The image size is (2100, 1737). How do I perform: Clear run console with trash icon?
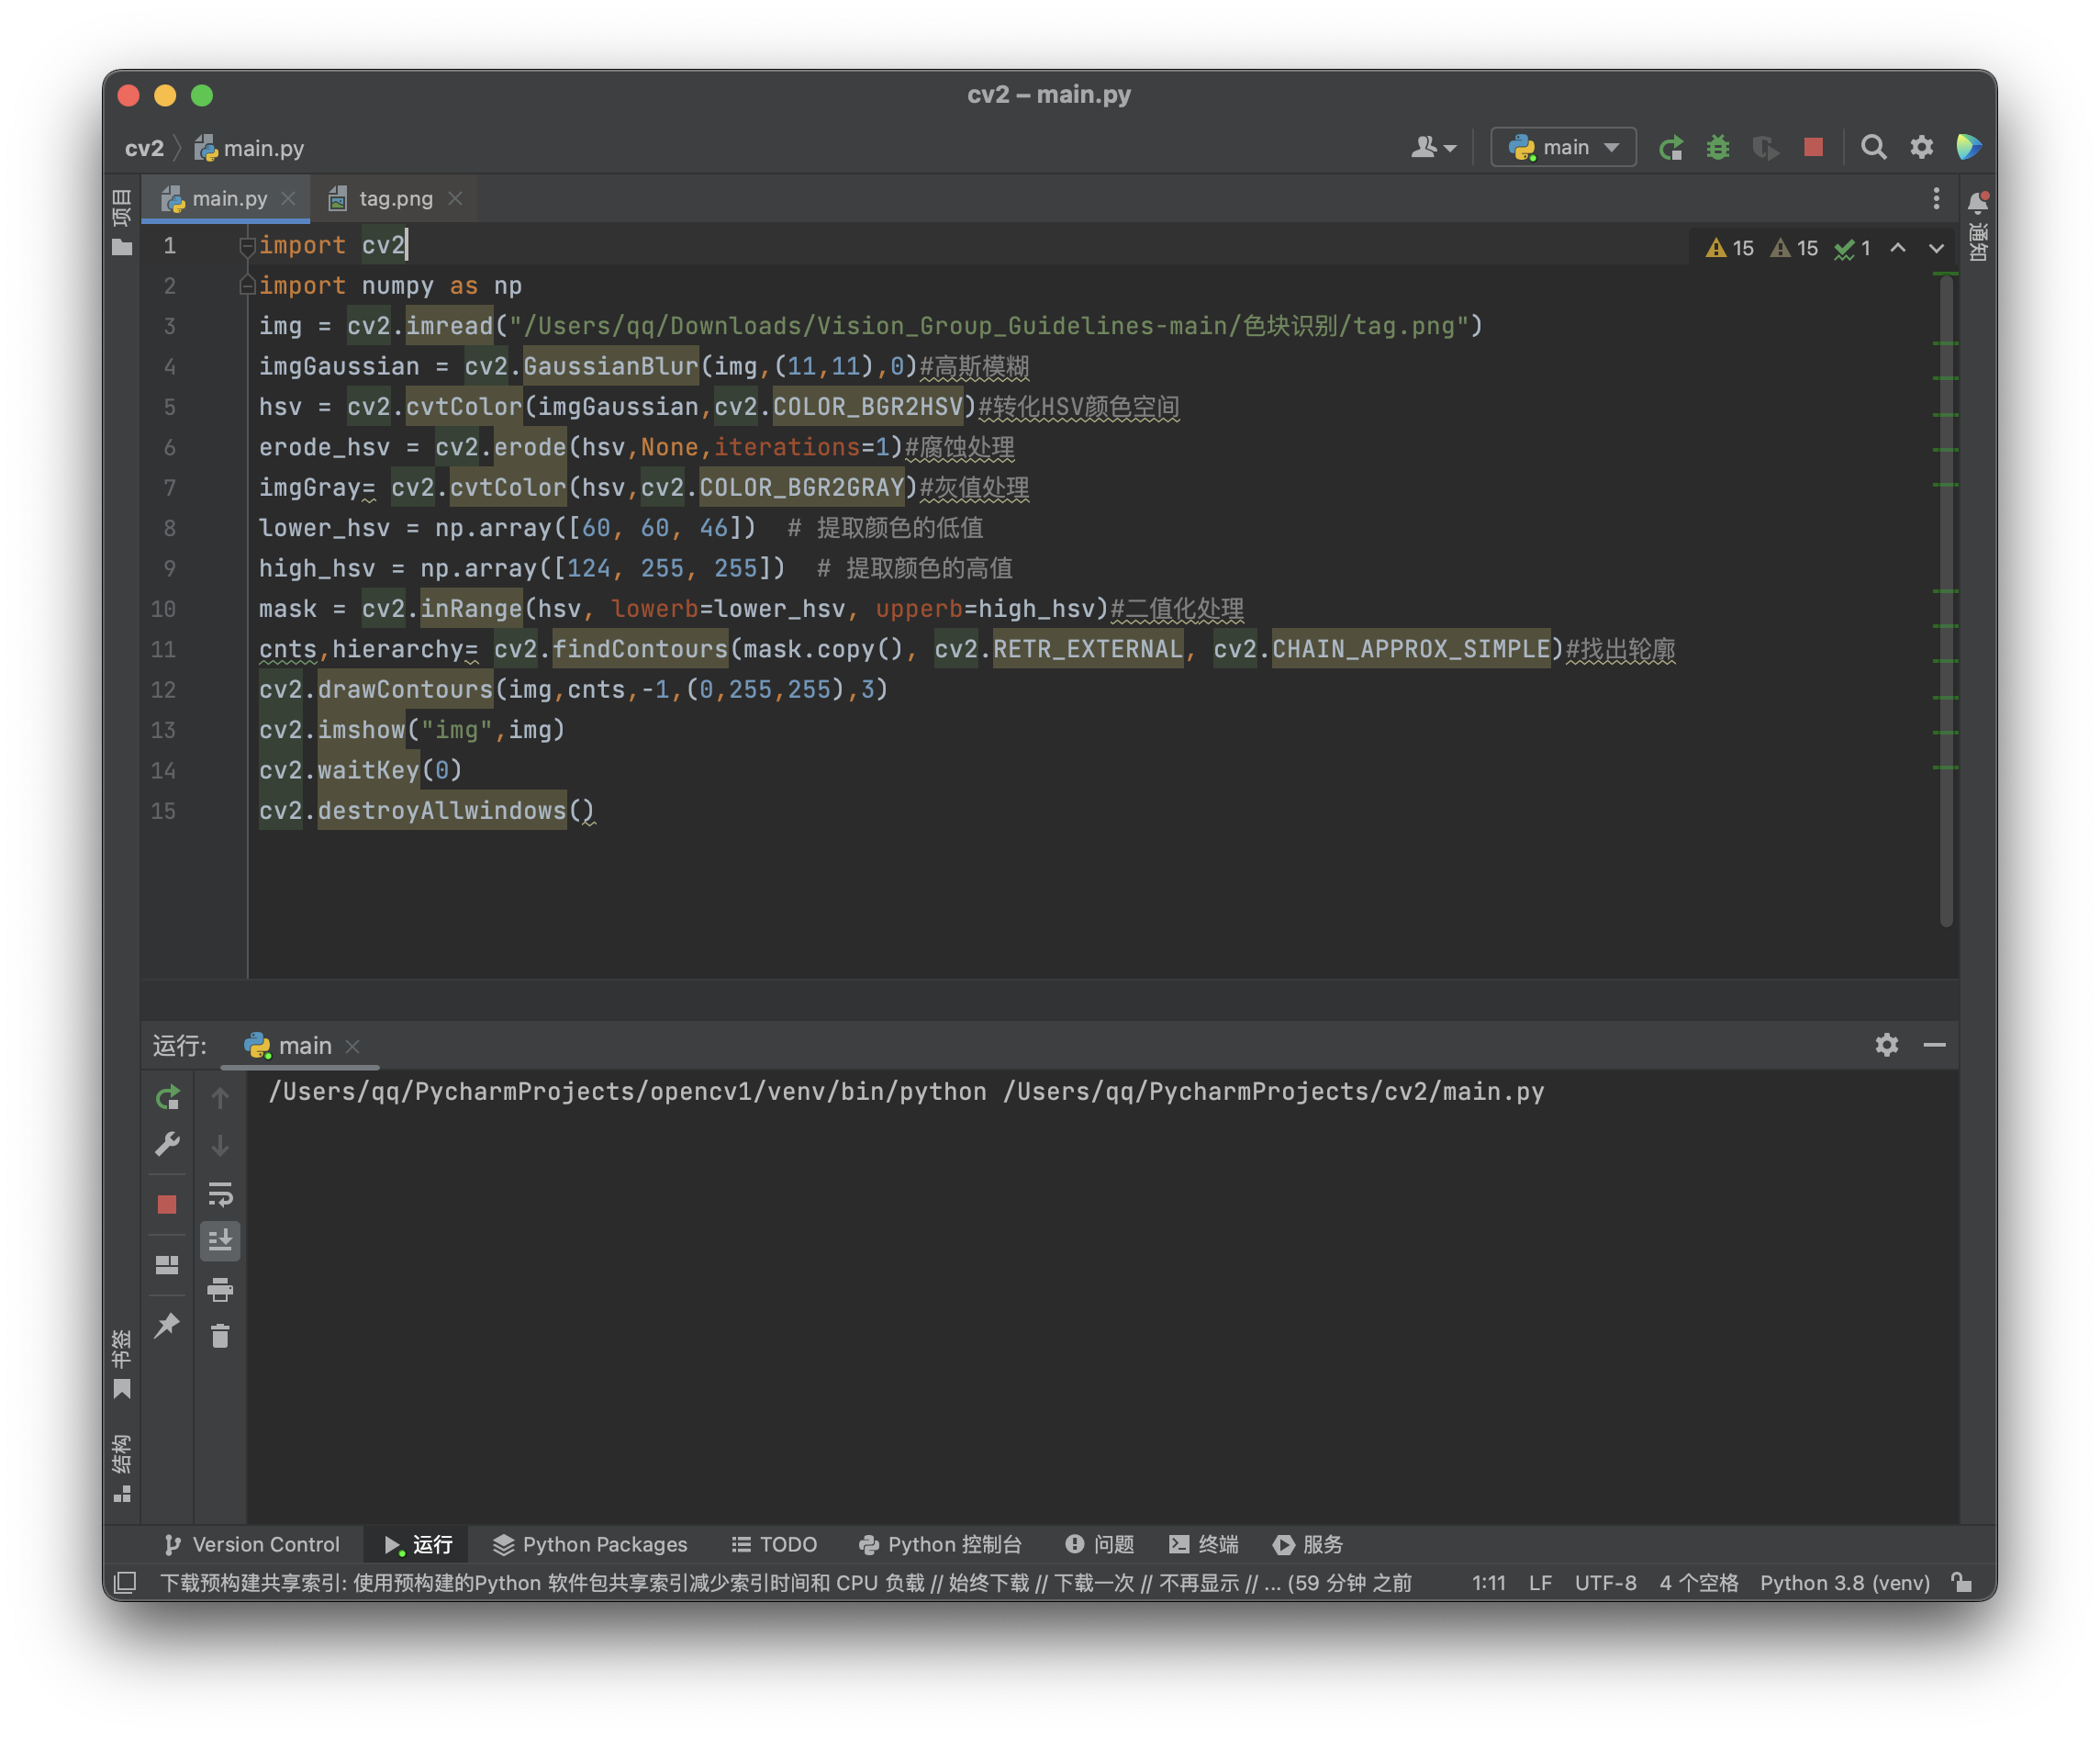pyautogui.click(x=220, y=1336)
